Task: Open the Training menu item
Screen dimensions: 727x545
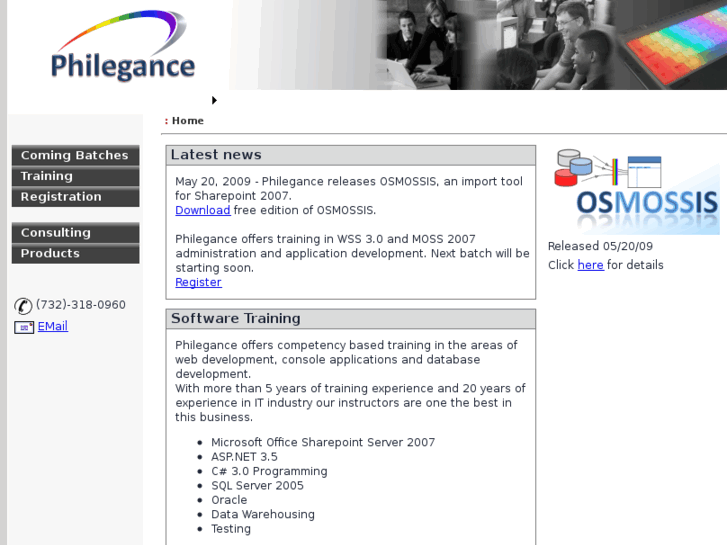Action: tap(76, 176)
